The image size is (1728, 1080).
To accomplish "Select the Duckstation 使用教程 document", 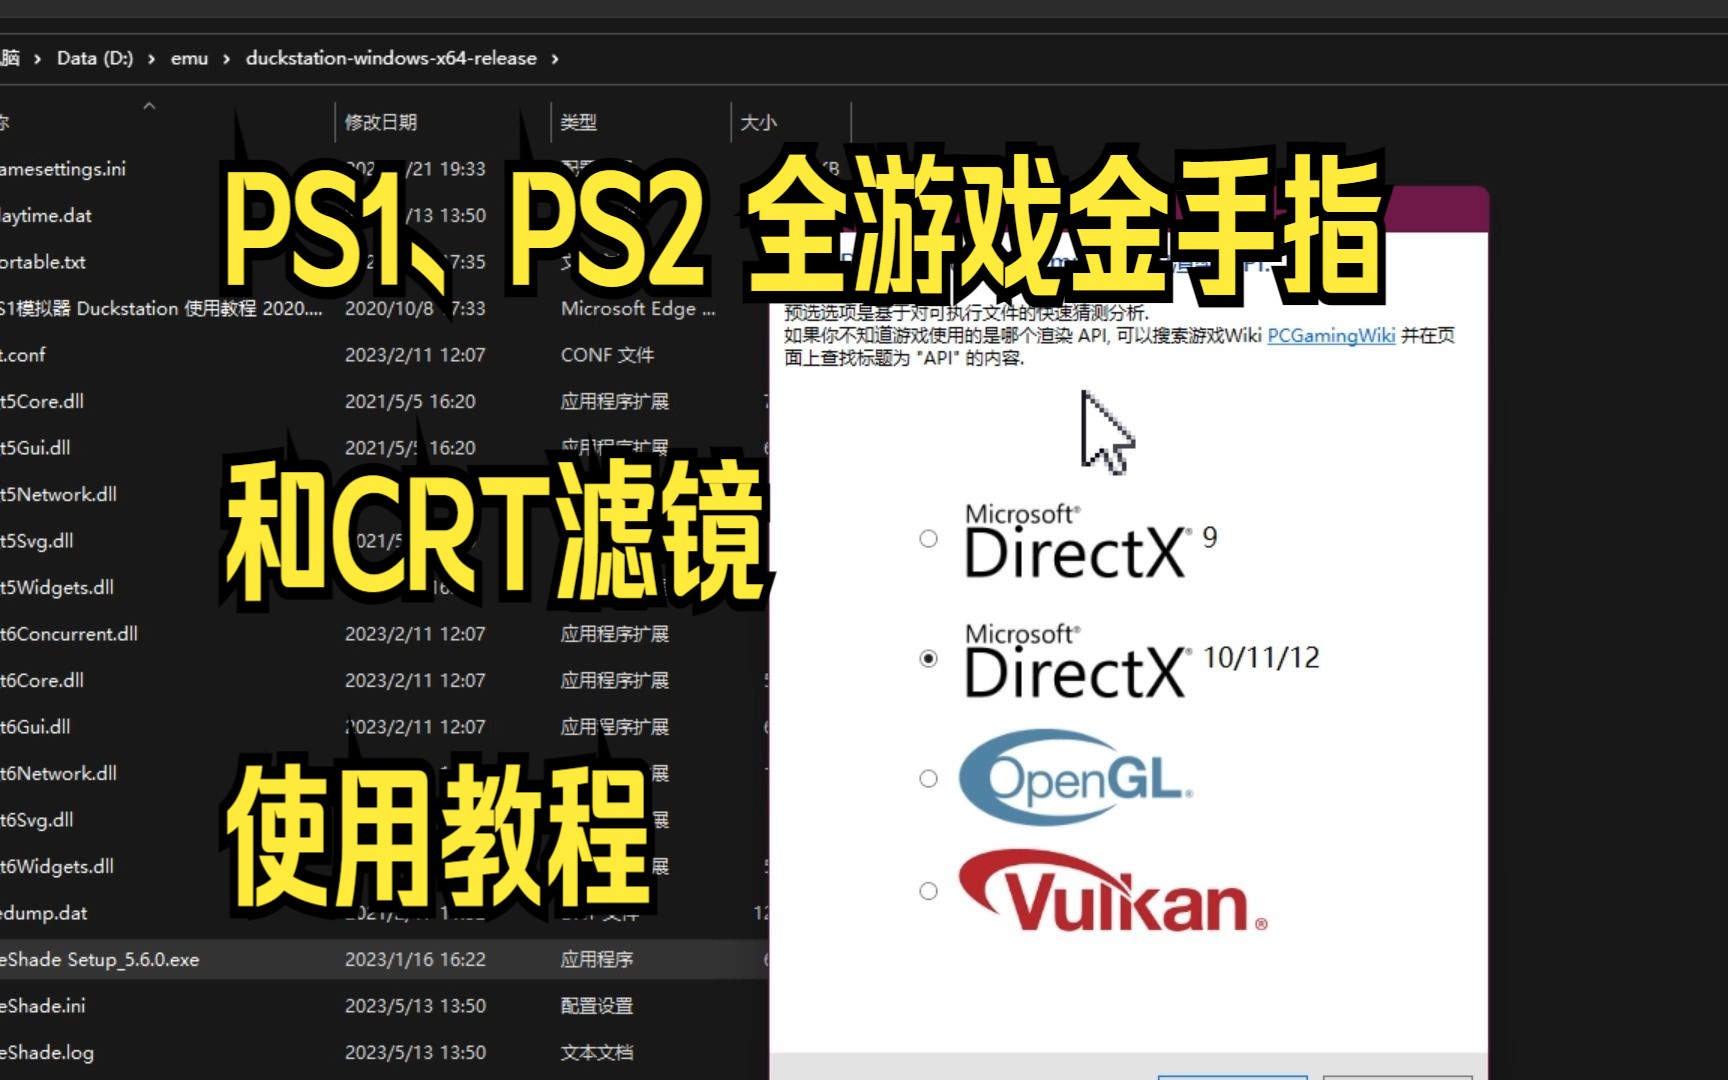I will (x=161, y=308).
